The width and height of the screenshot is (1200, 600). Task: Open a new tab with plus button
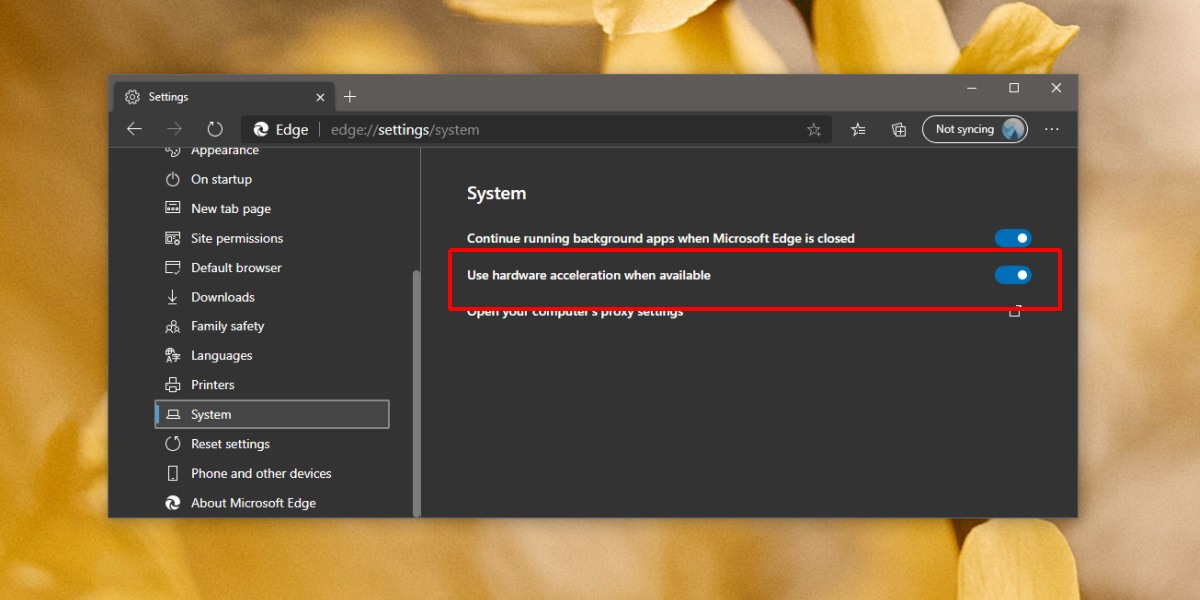coord(349,97)
